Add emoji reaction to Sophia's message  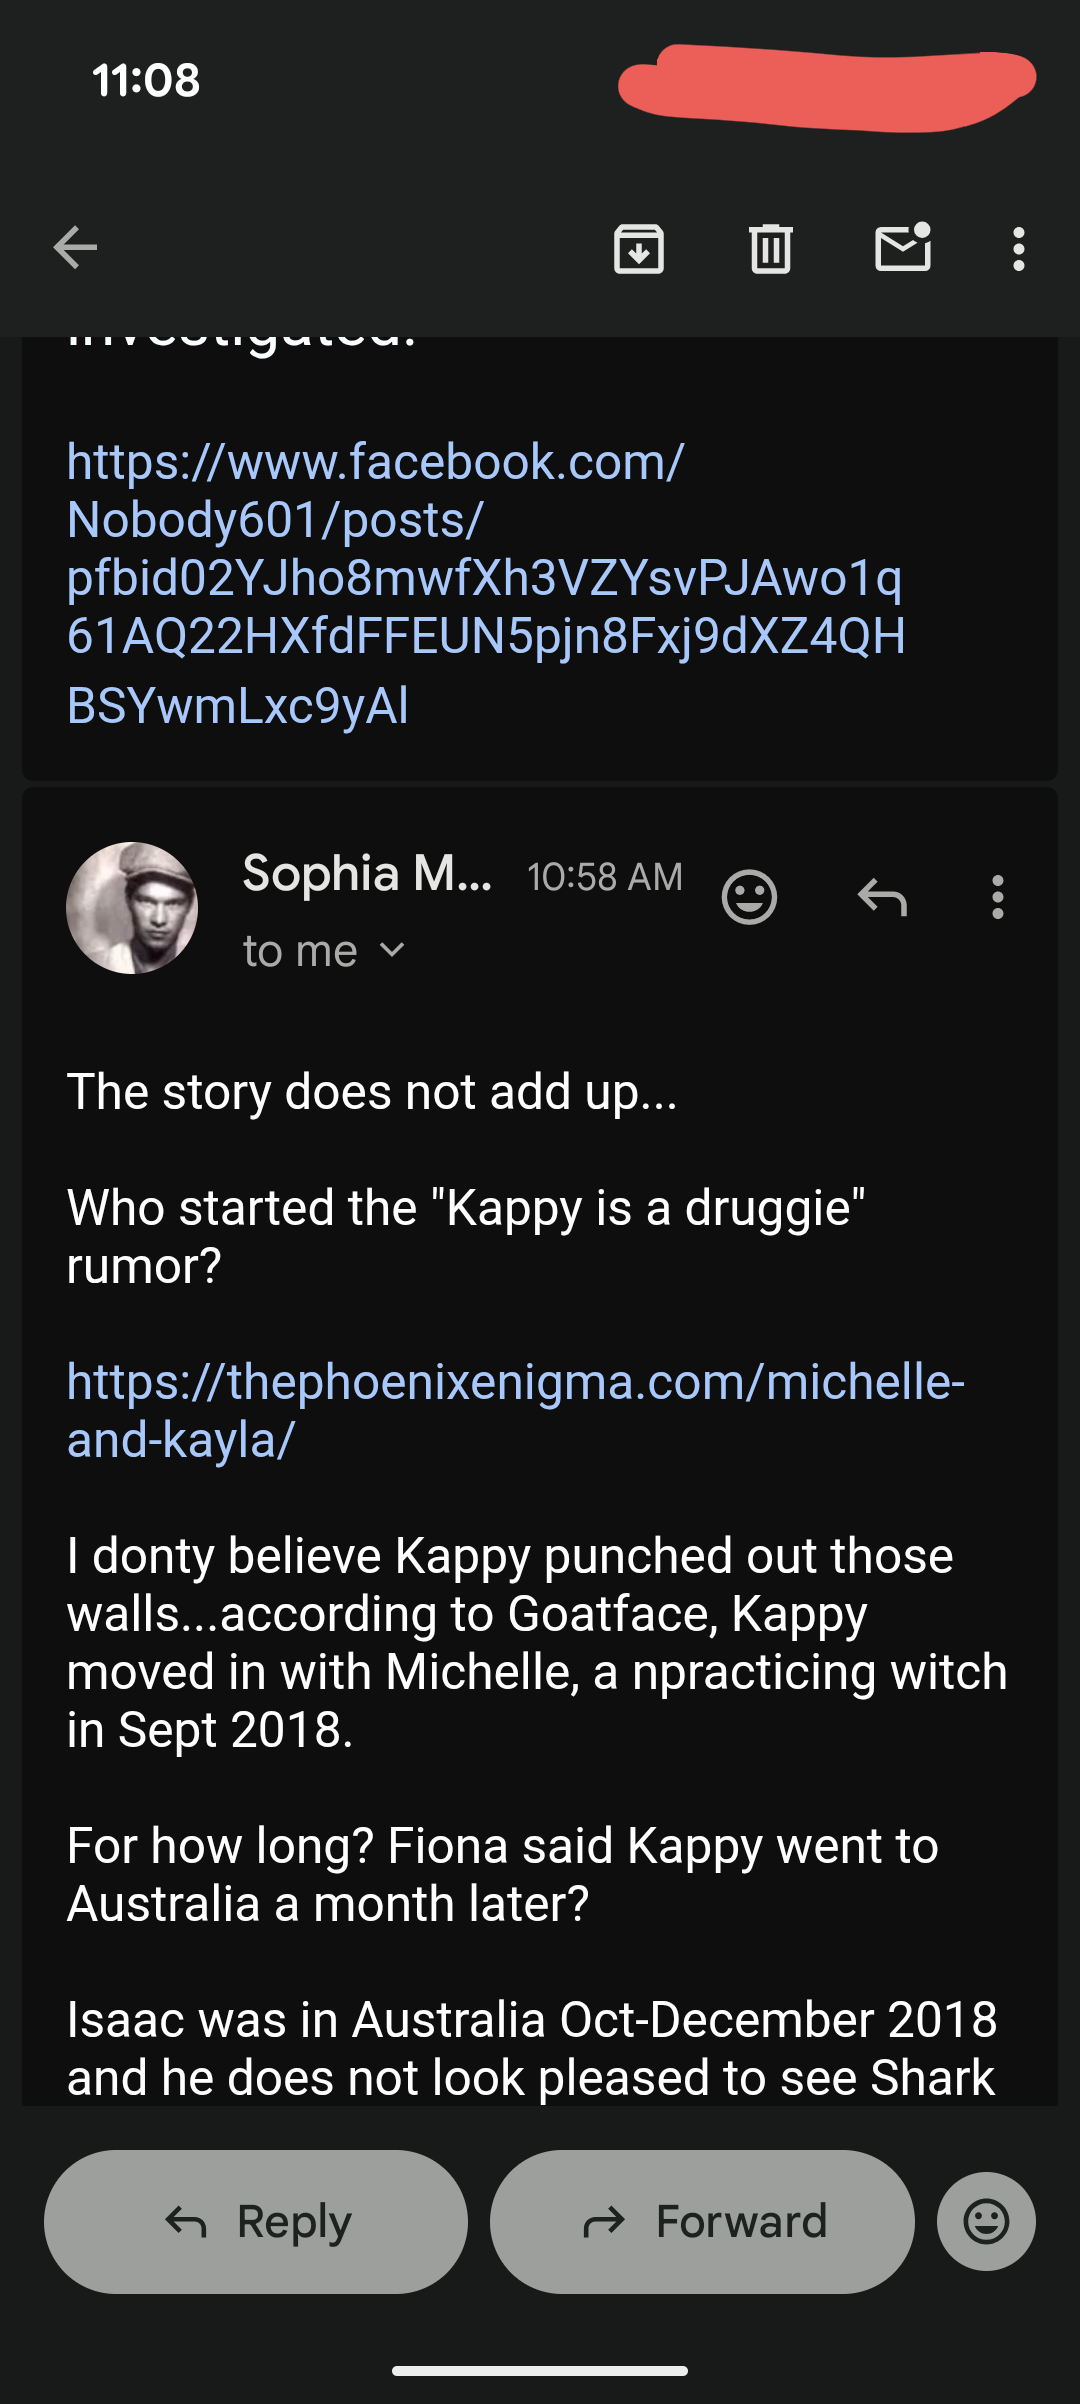pyautogui.click(x=749, y=897)
